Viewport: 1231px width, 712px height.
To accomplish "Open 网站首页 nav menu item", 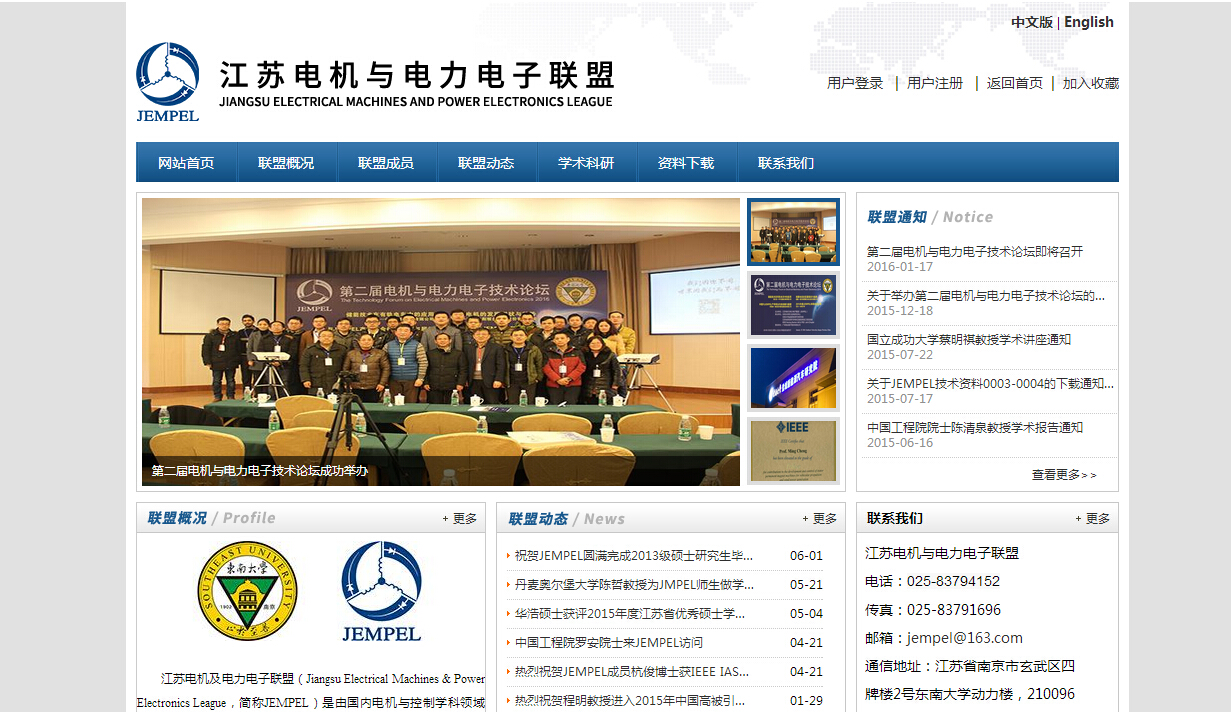I will (x=186, y=163).
